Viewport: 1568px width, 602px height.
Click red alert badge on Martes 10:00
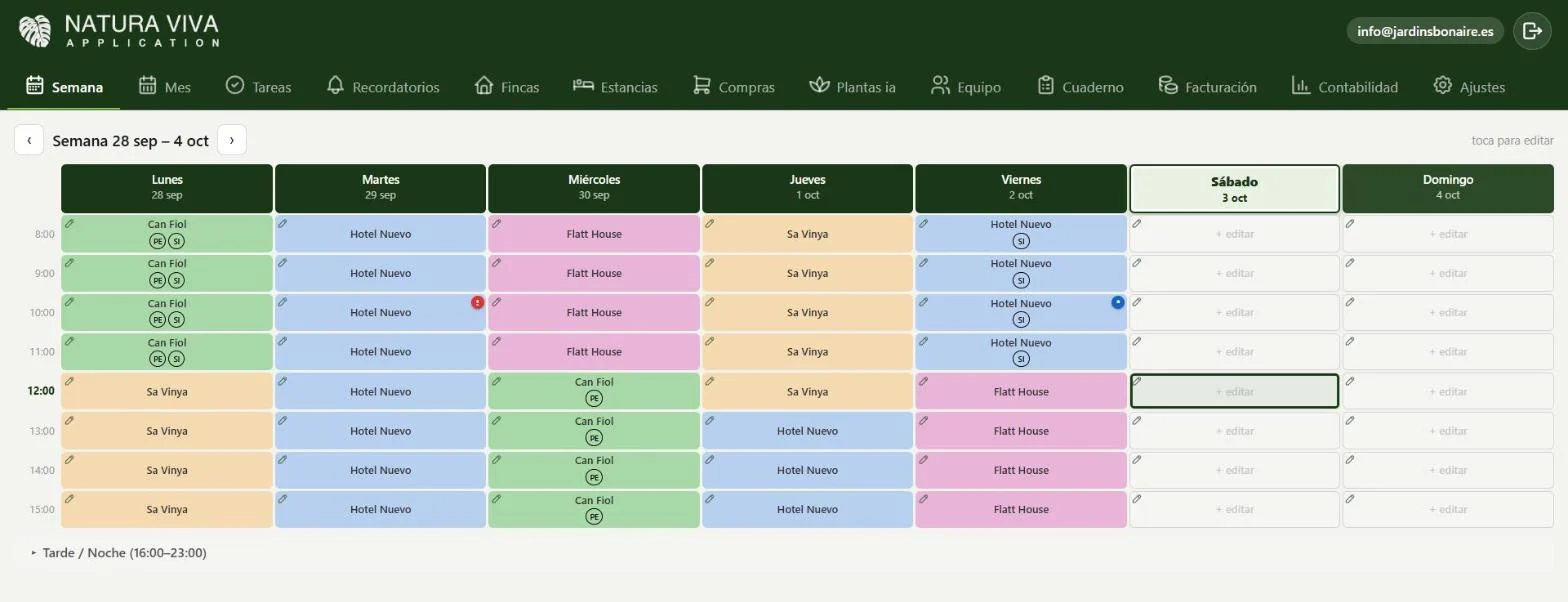pos(478,302)
